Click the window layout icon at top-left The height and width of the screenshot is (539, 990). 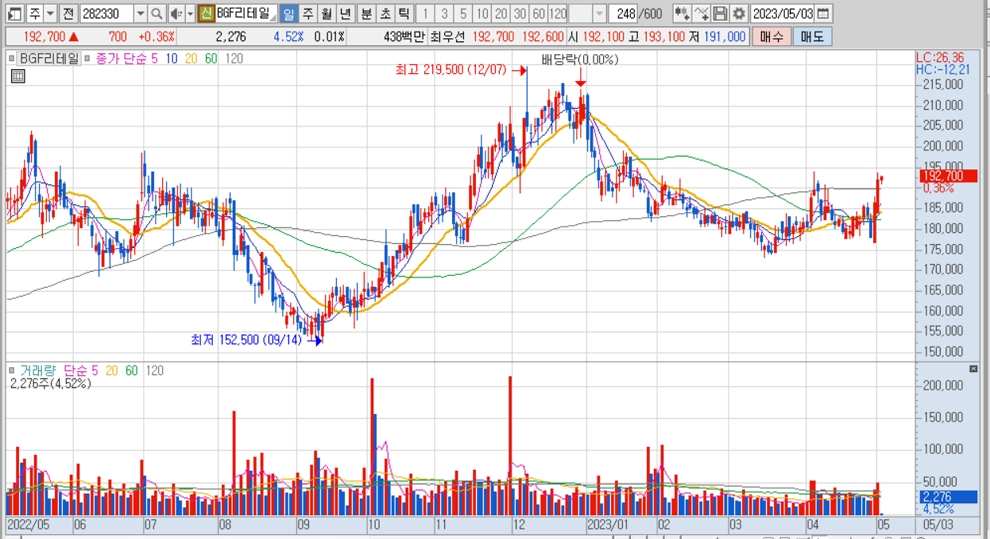click(15, 14)
